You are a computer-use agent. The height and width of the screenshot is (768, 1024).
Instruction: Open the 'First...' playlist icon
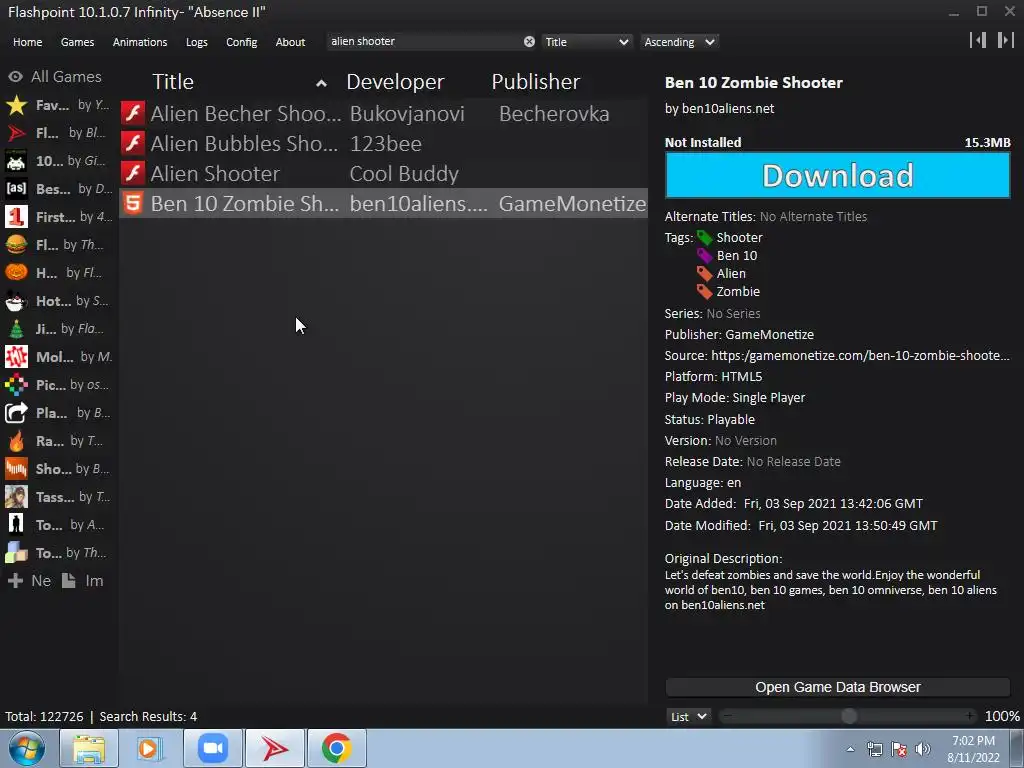click(x=16, y=217)
